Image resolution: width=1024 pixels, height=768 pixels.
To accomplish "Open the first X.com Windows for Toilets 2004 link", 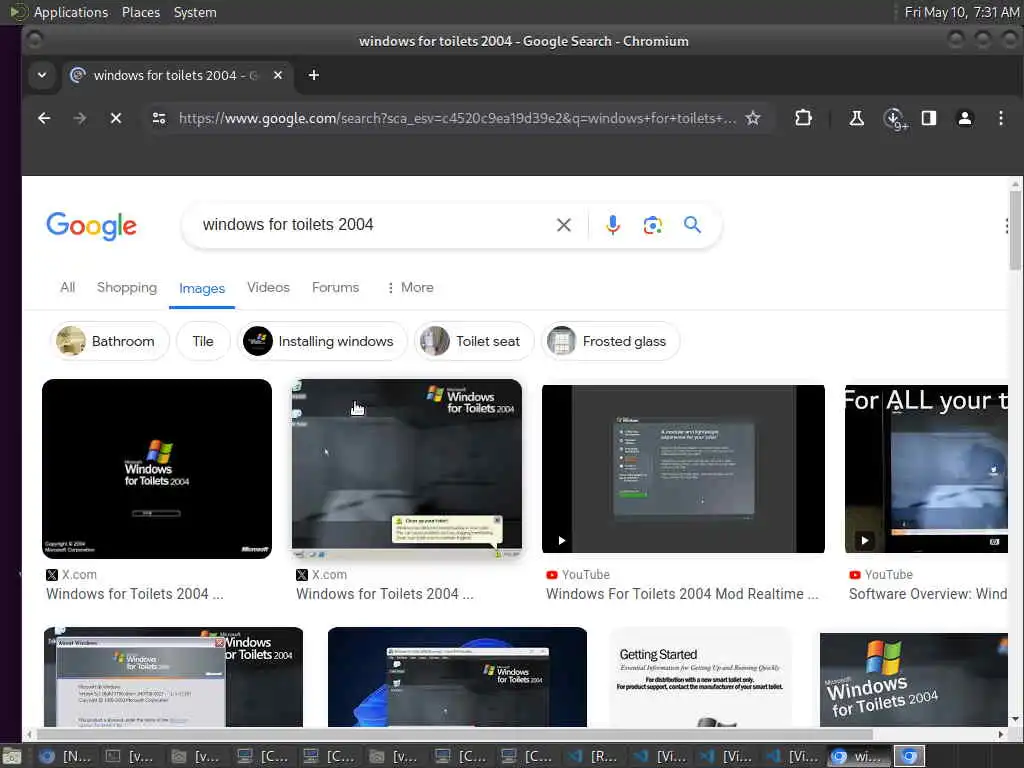I will (x=135, y=594).
